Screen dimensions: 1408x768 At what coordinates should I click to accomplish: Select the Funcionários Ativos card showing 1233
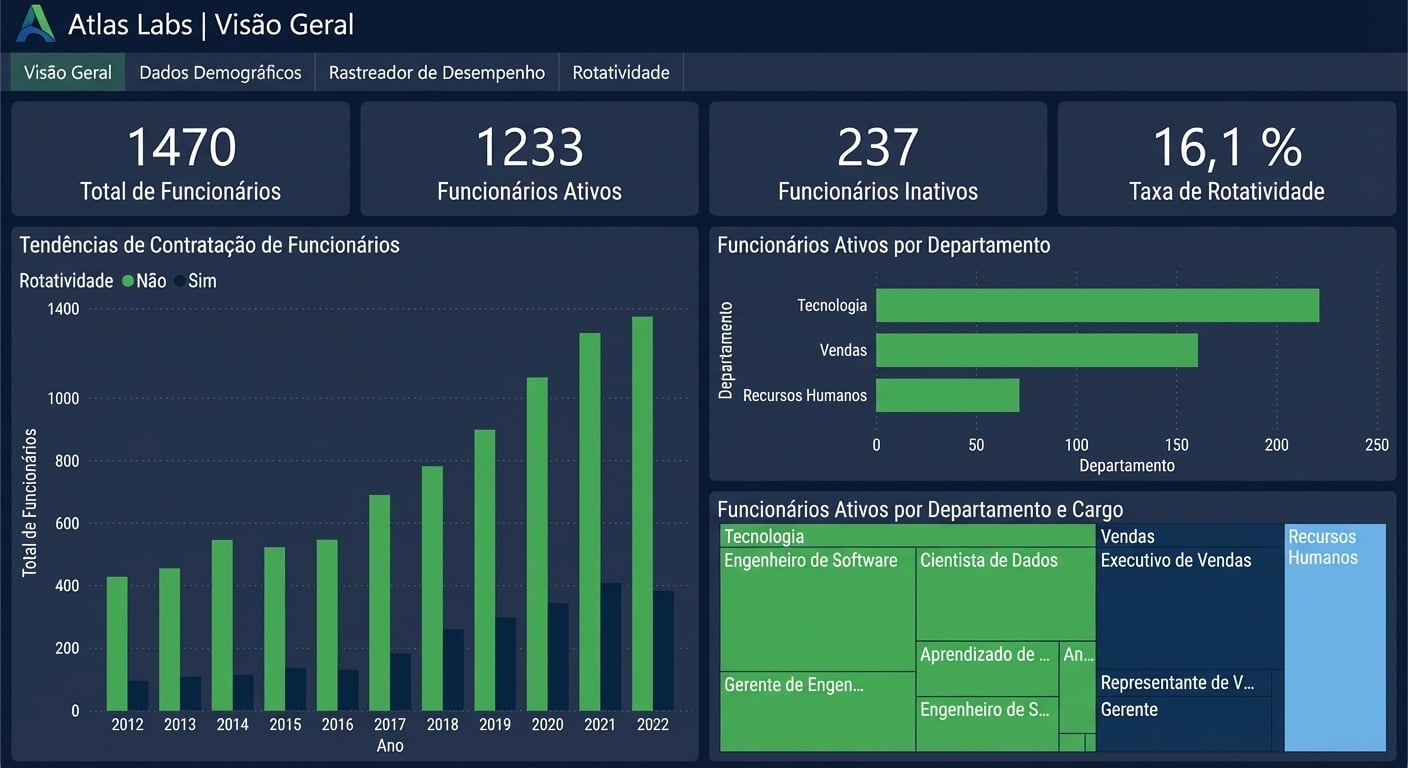pos(529,159)
